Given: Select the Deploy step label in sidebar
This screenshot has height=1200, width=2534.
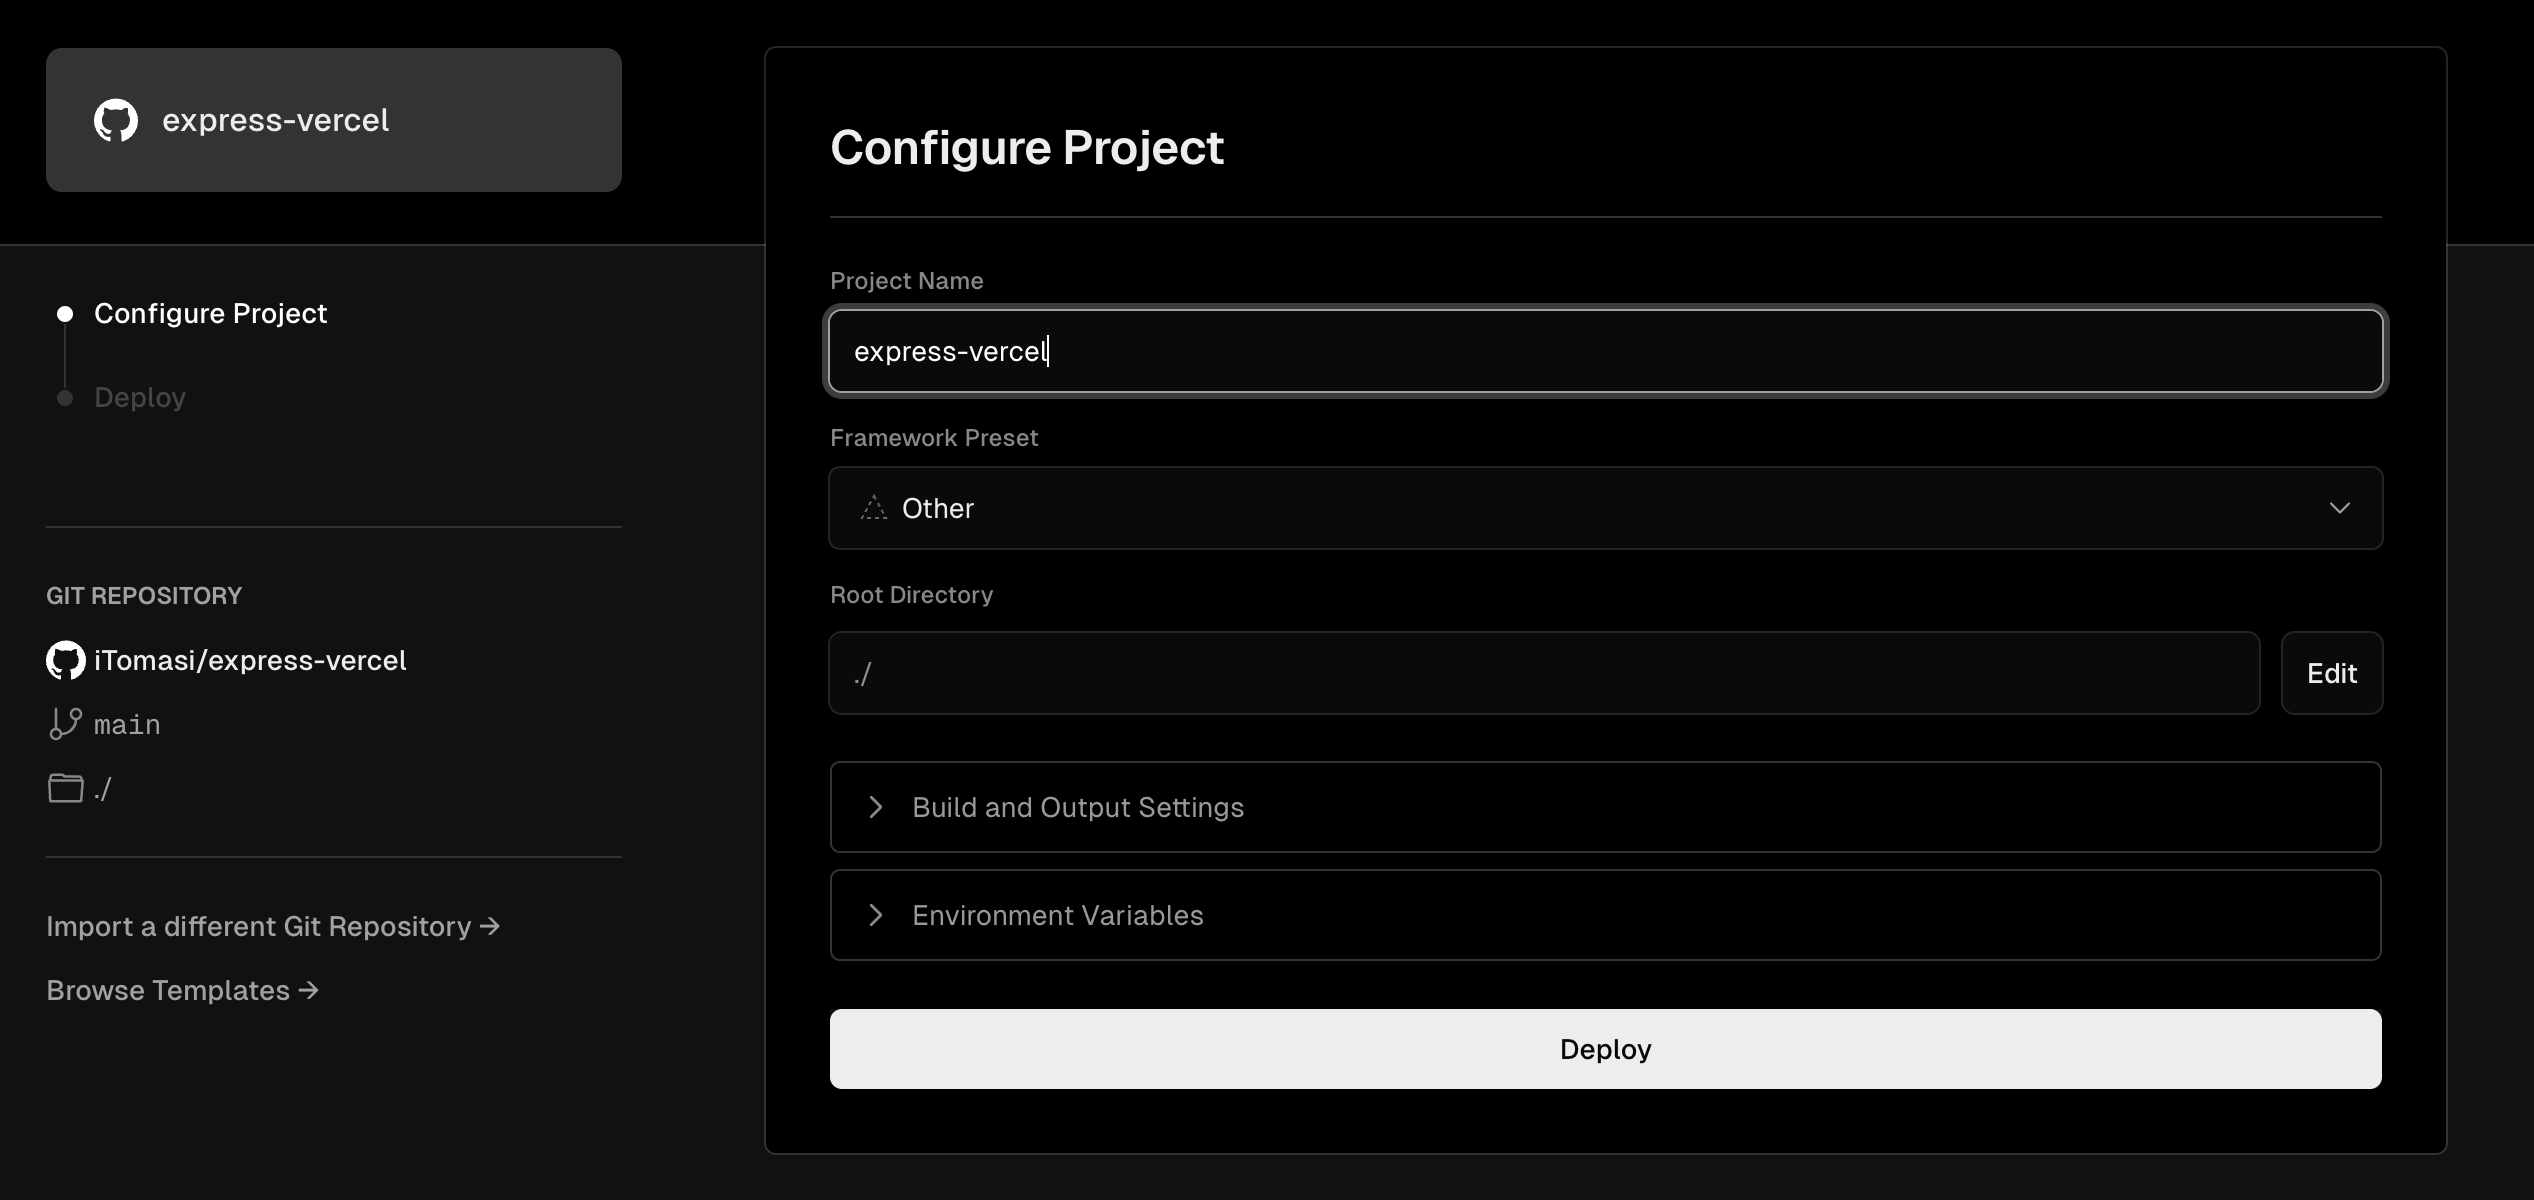Looking at the screenshot, I should point(140,398).
